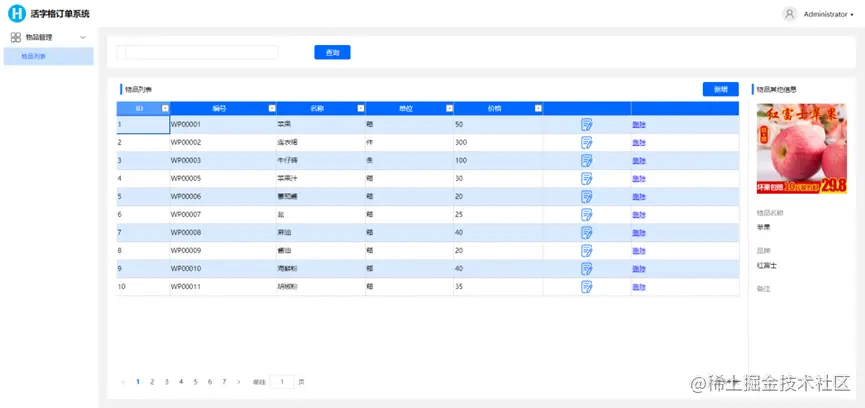Click the 查询 search button

[x=332, y=52]
